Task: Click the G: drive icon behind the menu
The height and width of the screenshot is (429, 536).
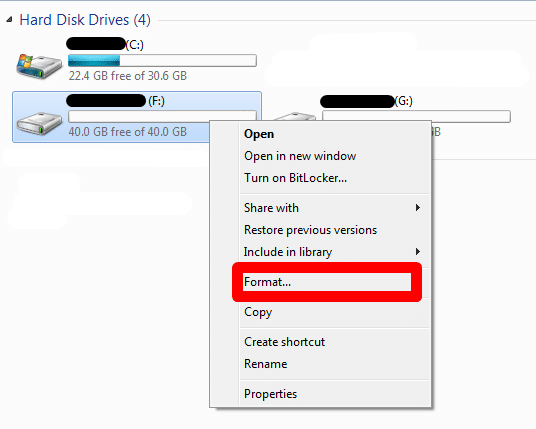Action: 295,116
